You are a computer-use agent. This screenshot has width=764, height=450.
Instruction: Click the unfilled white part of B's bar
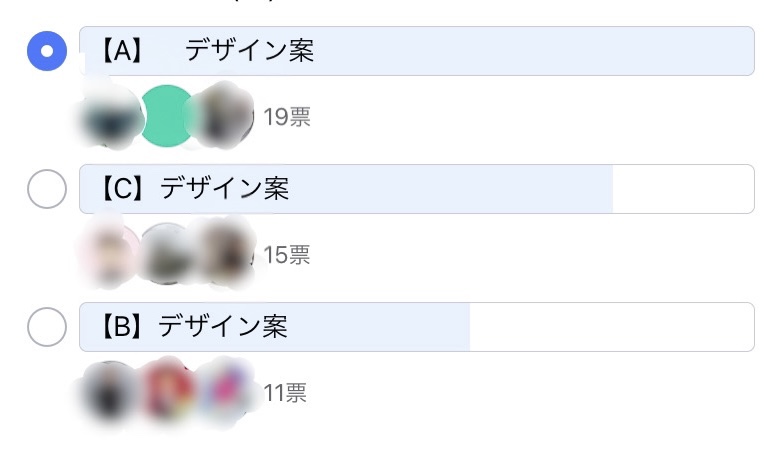tap(610, 327)
